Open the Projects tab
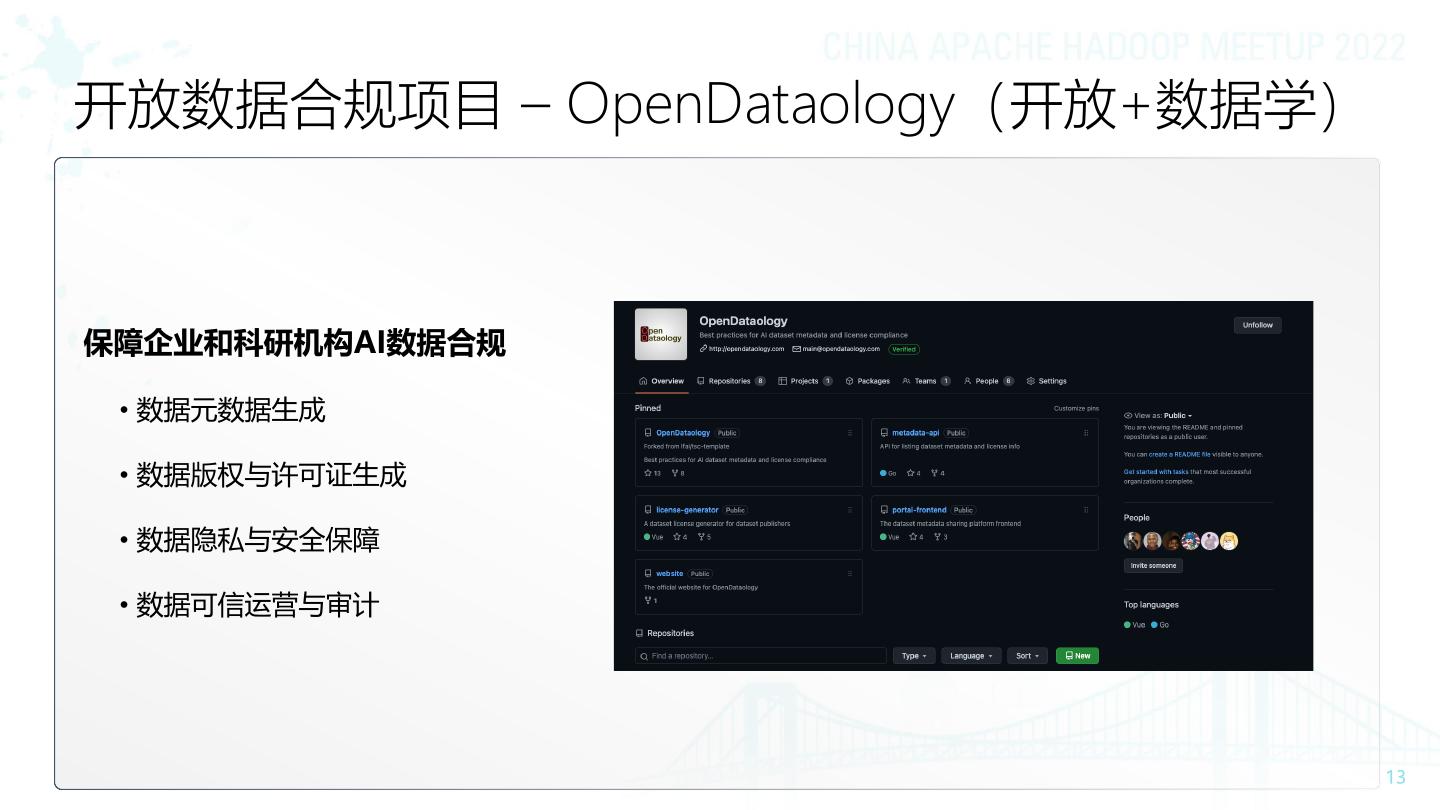 point(806,381)
